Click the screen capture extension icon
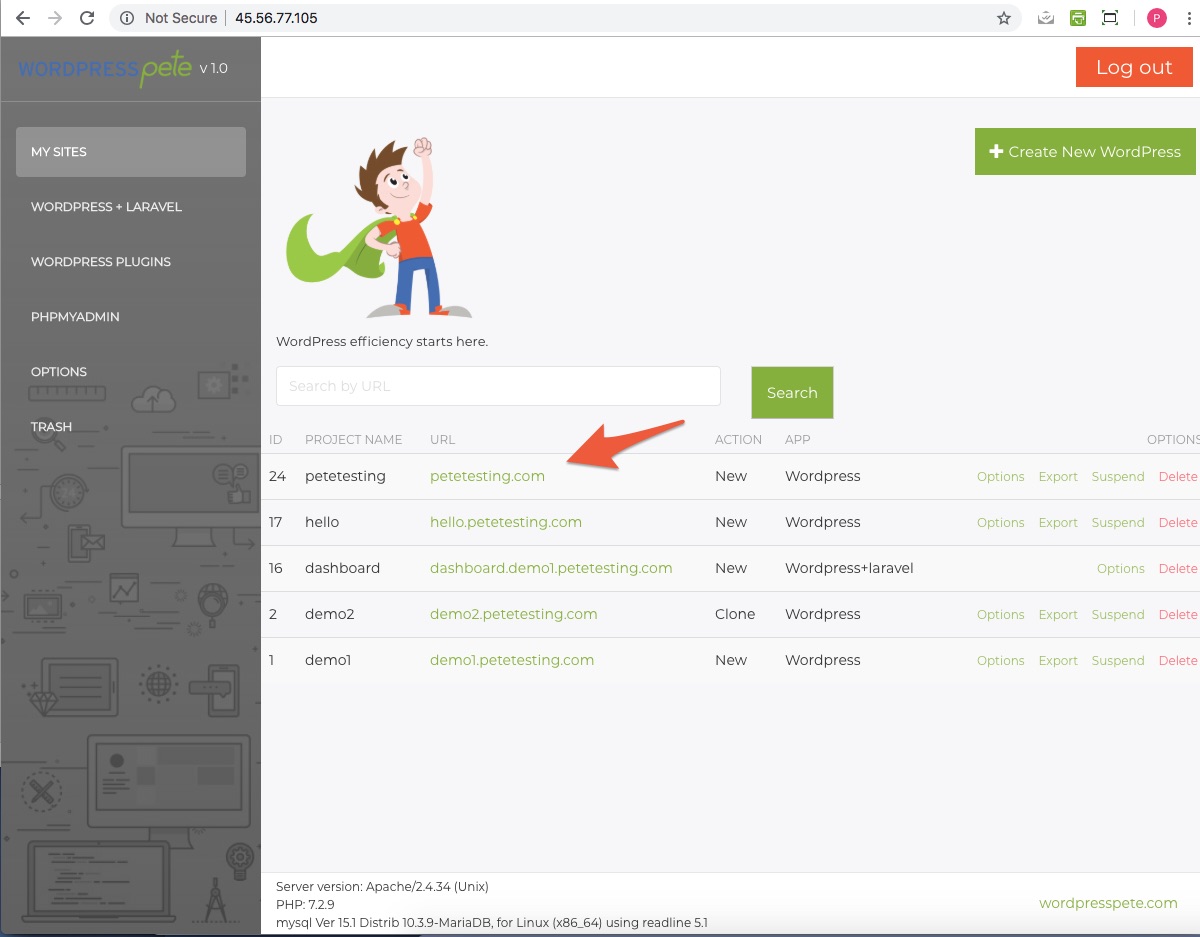The image size is (1200, 937). (1109, 18)
